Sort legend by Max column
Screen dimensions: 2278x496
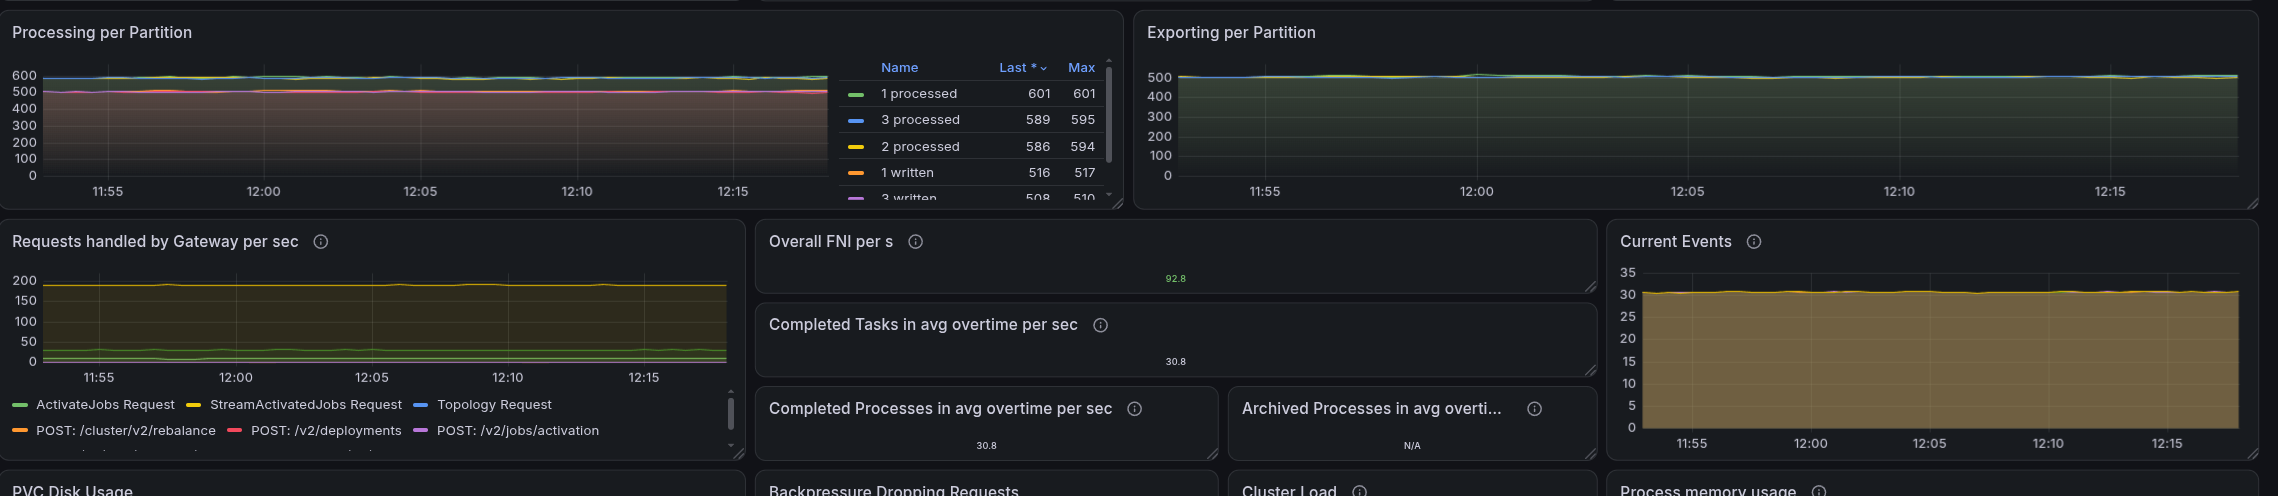(x=1081, y=68)
